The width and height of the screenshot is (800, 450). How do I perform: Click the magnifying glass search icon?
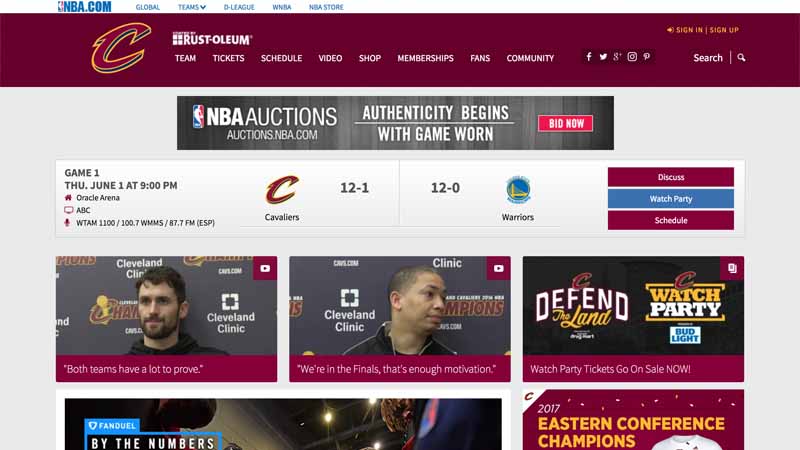click(x=741, y=58)
